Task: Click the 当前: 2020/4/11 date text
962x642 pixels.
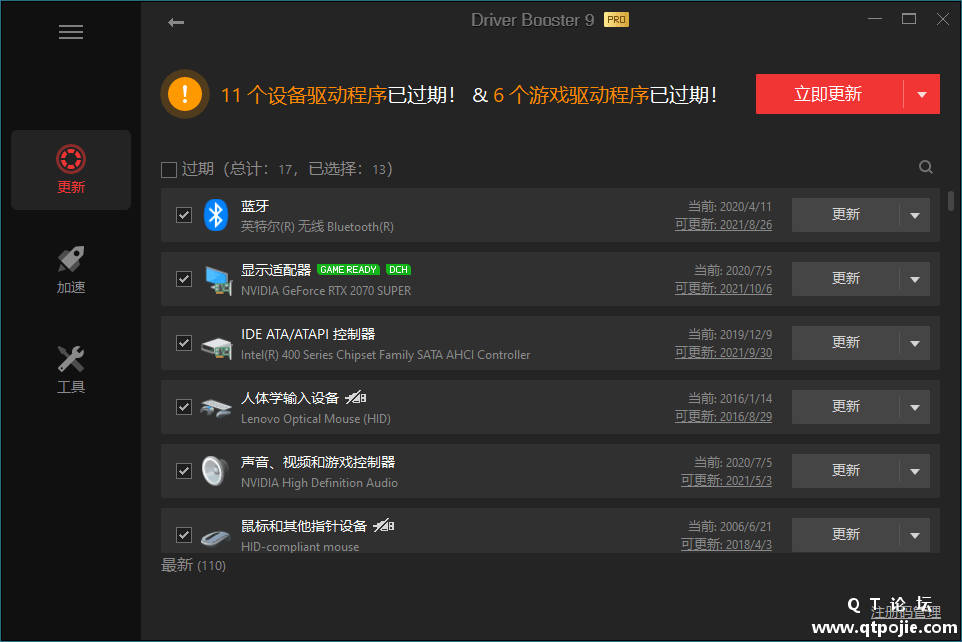Action: coord(729,207)
